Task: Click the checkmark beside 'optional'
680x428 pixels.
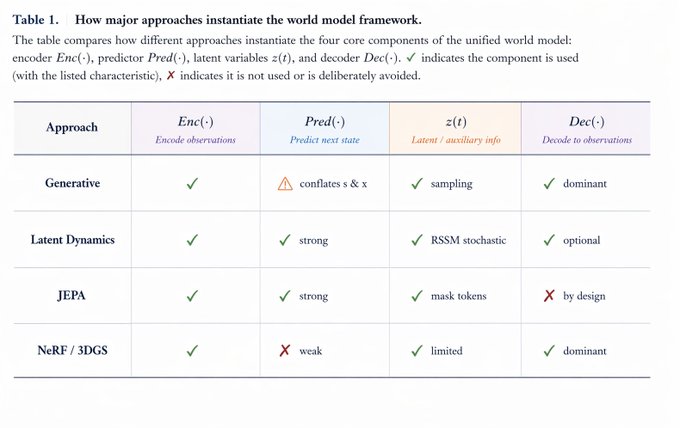Action: [x=549, y=240]
